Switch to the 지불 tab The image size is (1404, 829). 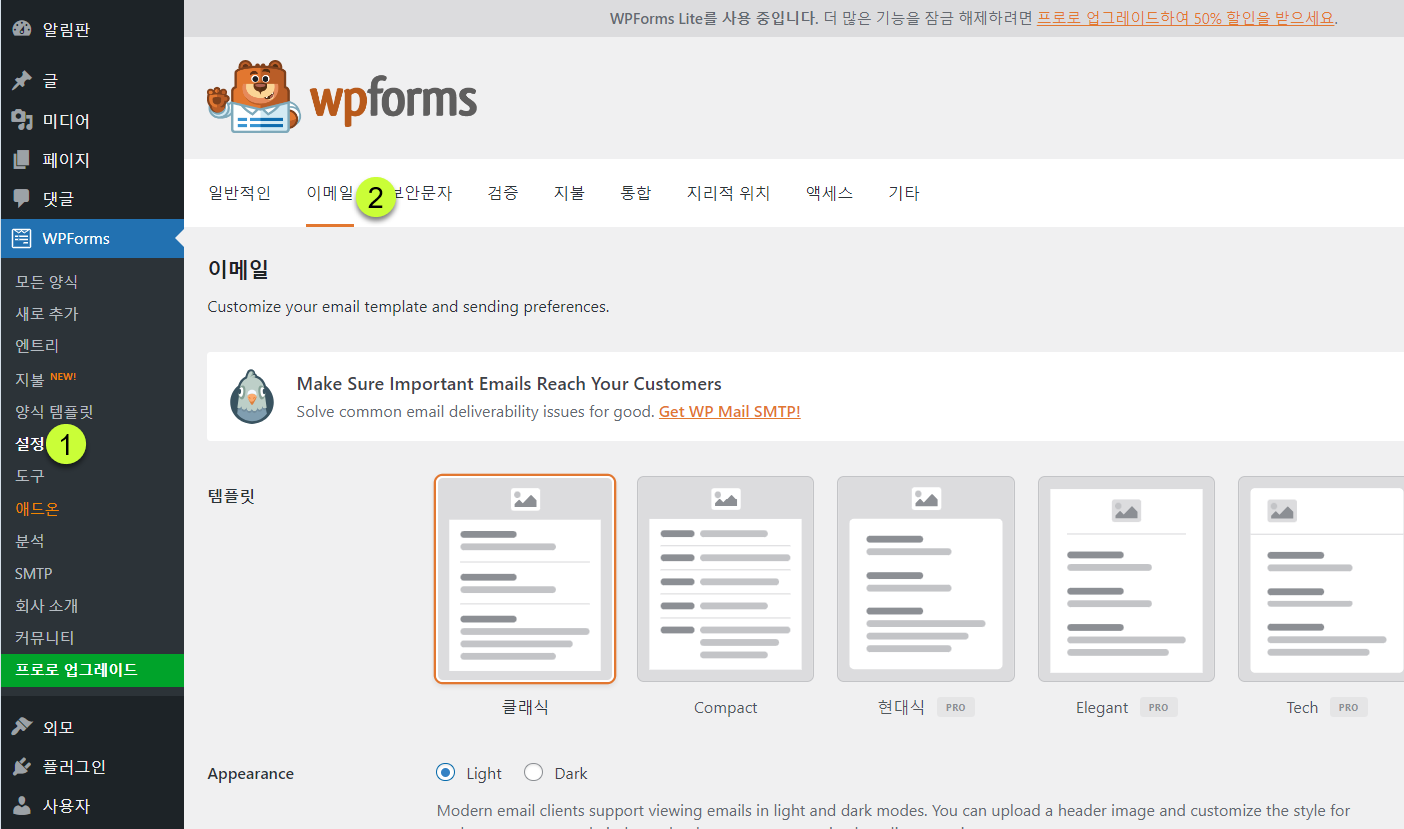pos(569,193)
